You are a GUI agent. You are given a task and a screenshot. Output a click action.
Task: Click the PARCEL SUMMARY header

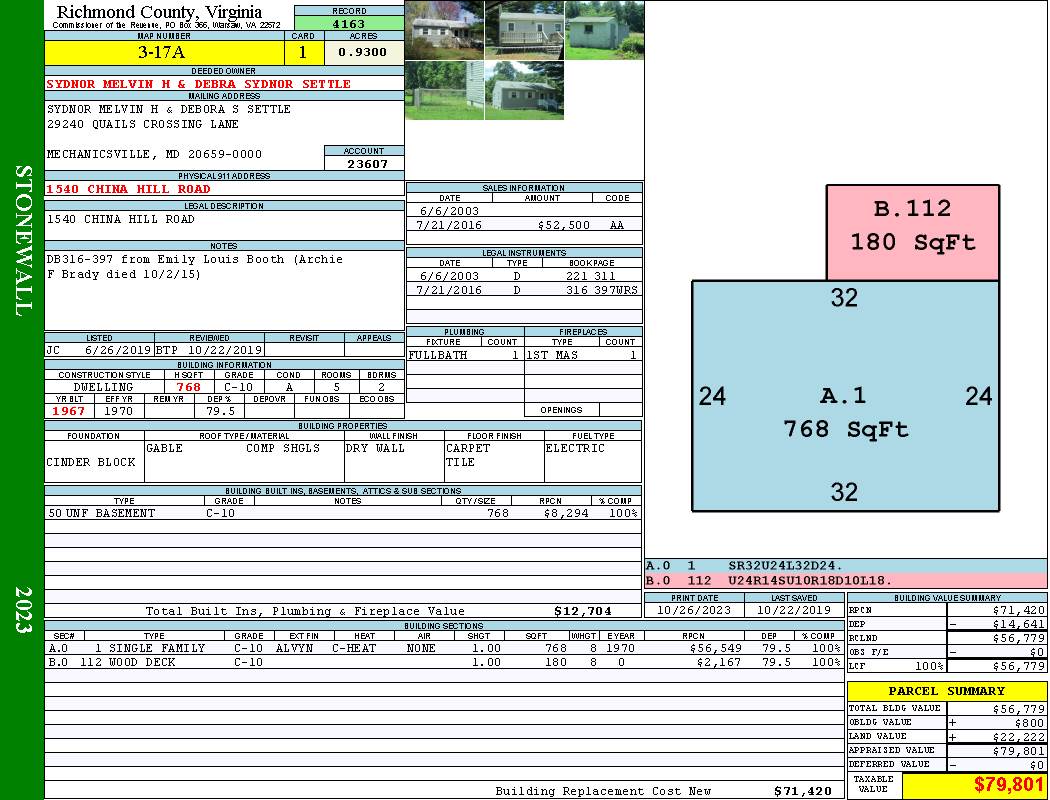(x=946, y=691)
